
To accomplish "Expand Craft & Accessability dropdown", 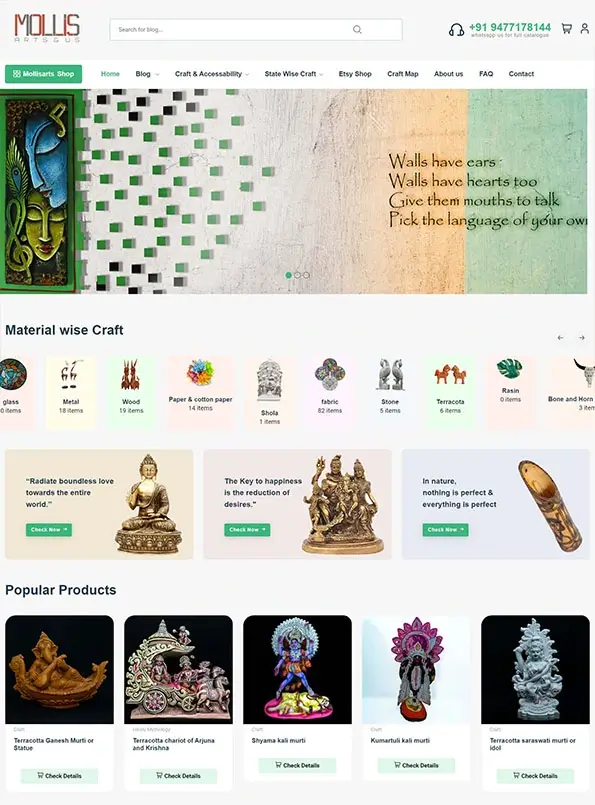I will 212,74.
